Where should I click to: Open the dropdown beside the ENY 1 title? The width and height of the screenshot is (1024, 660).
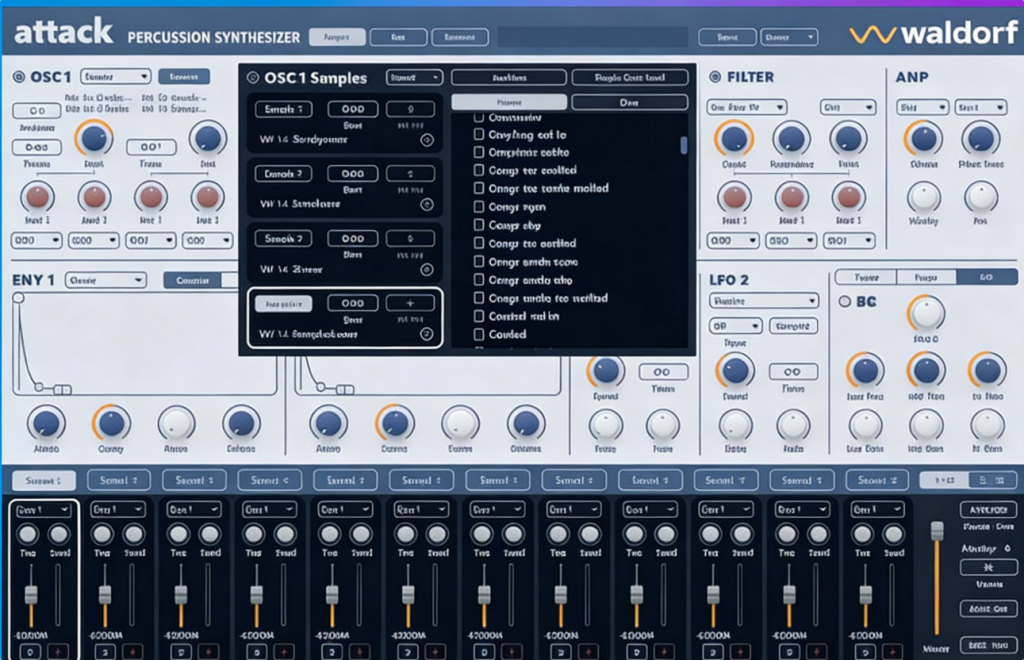[x=105, y=280]
